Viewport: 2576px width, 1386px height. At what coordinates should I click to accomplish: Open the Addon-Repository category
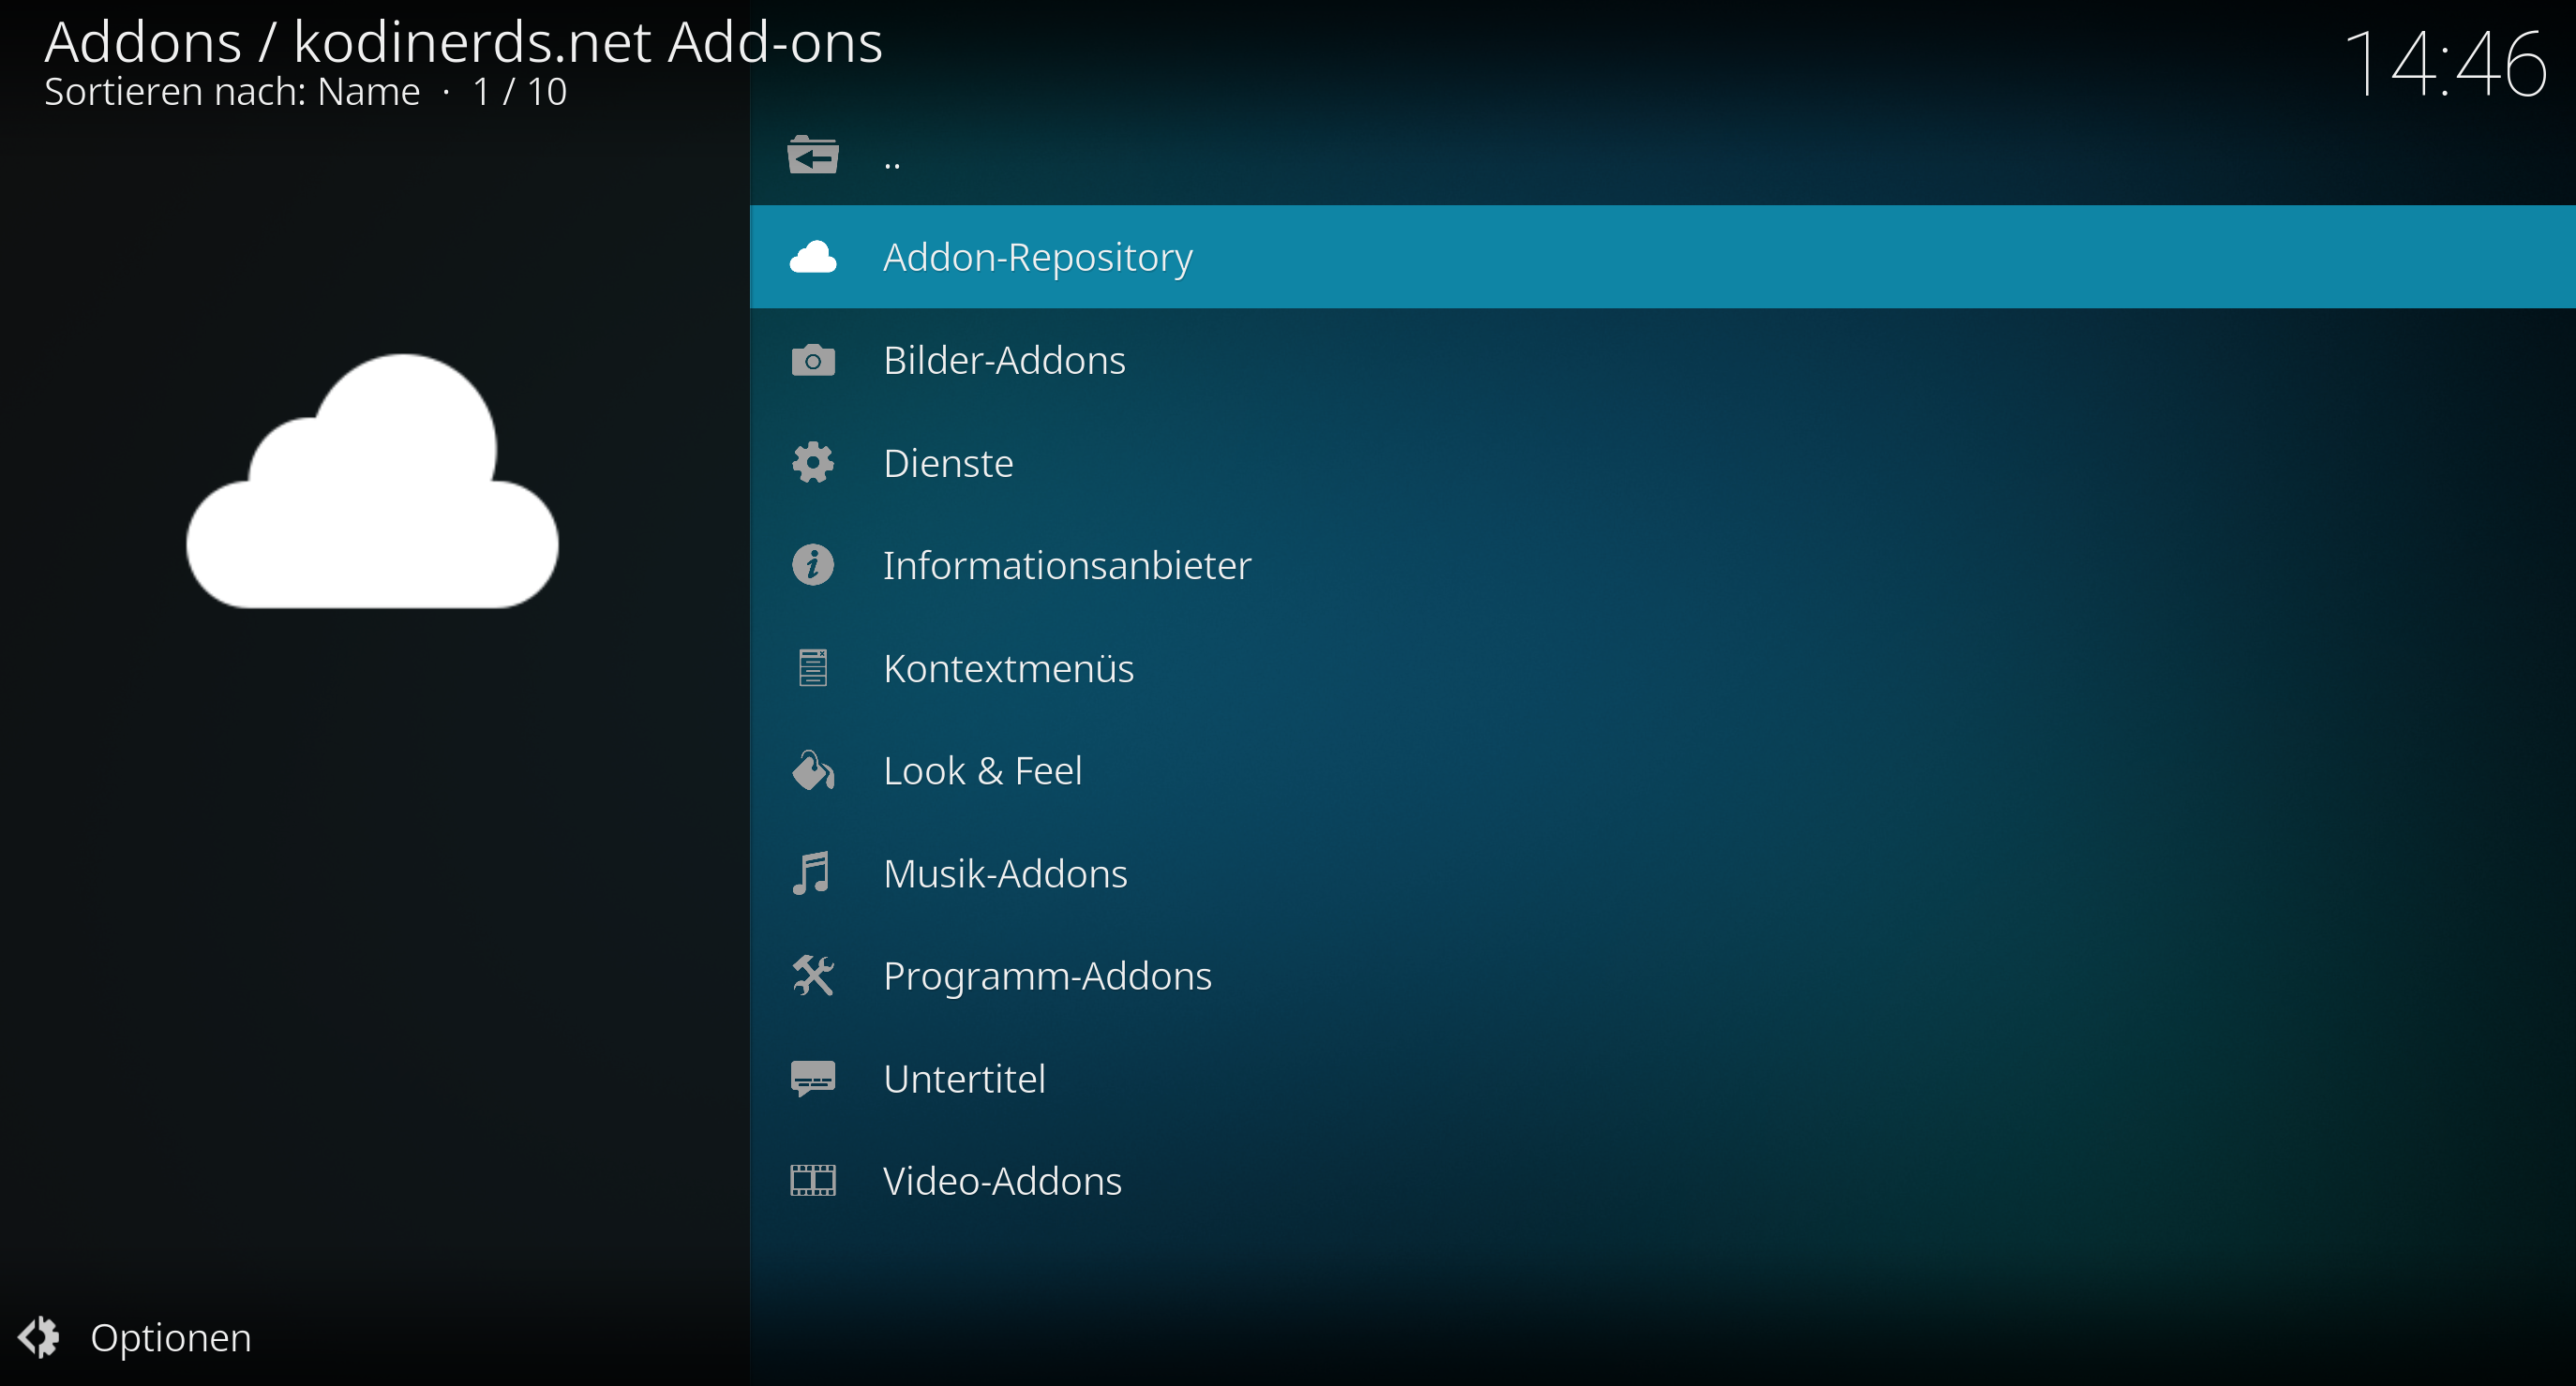1662,257
